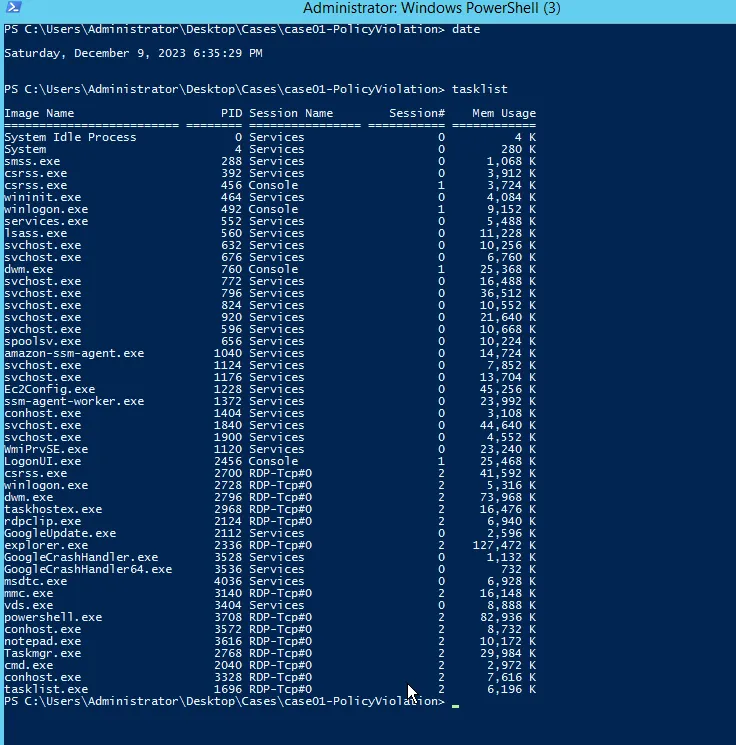Click the GoogleCrashHandler64.exe entry

pos(88,569)
